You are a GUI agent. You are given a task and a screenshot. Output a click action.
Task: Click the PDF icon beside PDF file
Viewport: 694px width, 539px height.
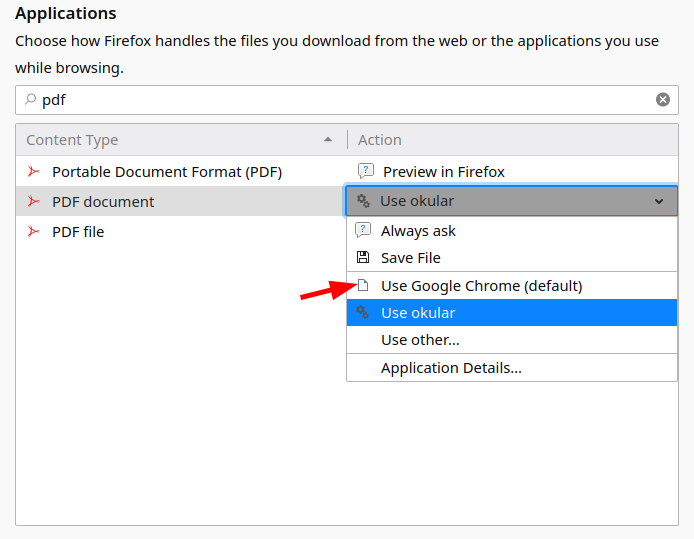(x=34, y=231)
